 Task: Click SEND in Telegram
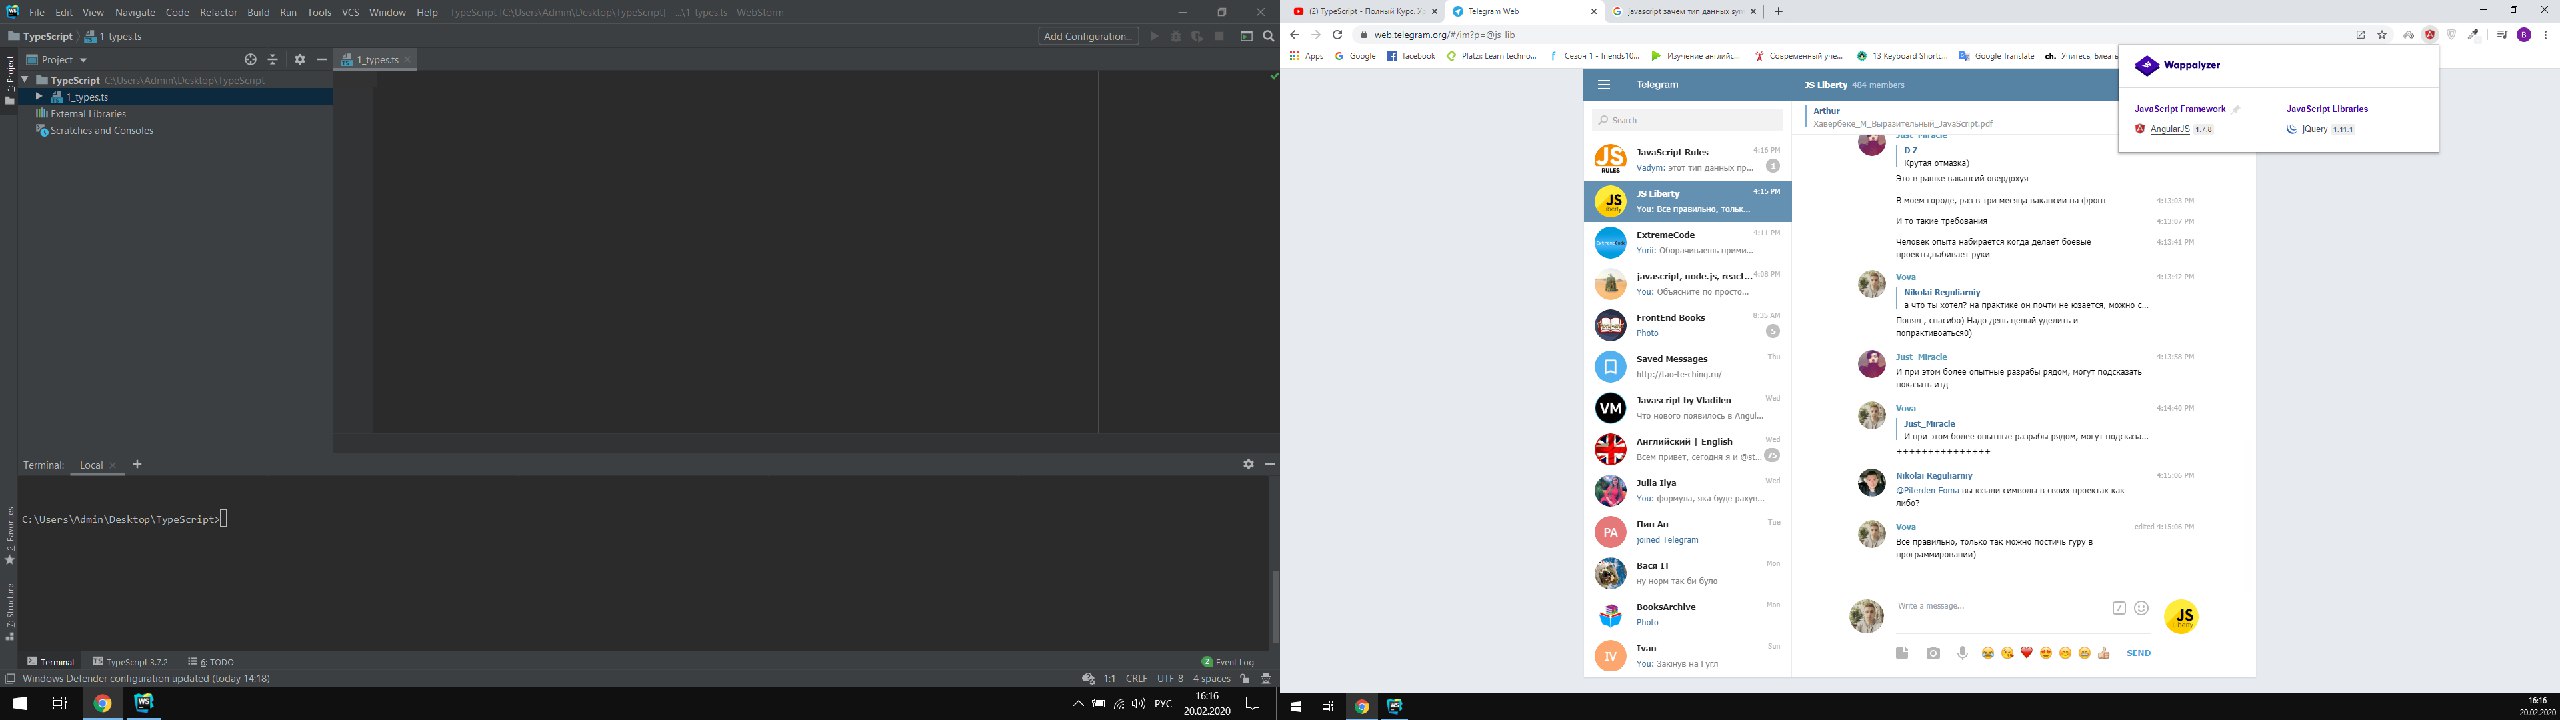click(2138, 653)
